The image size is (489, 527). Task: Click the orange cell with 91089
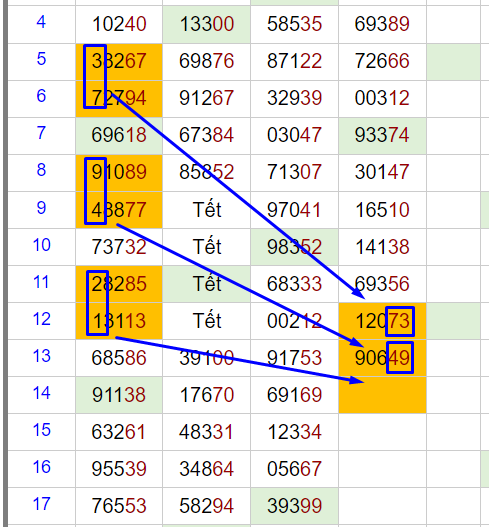pyautogui.click(x=119, y=173)
